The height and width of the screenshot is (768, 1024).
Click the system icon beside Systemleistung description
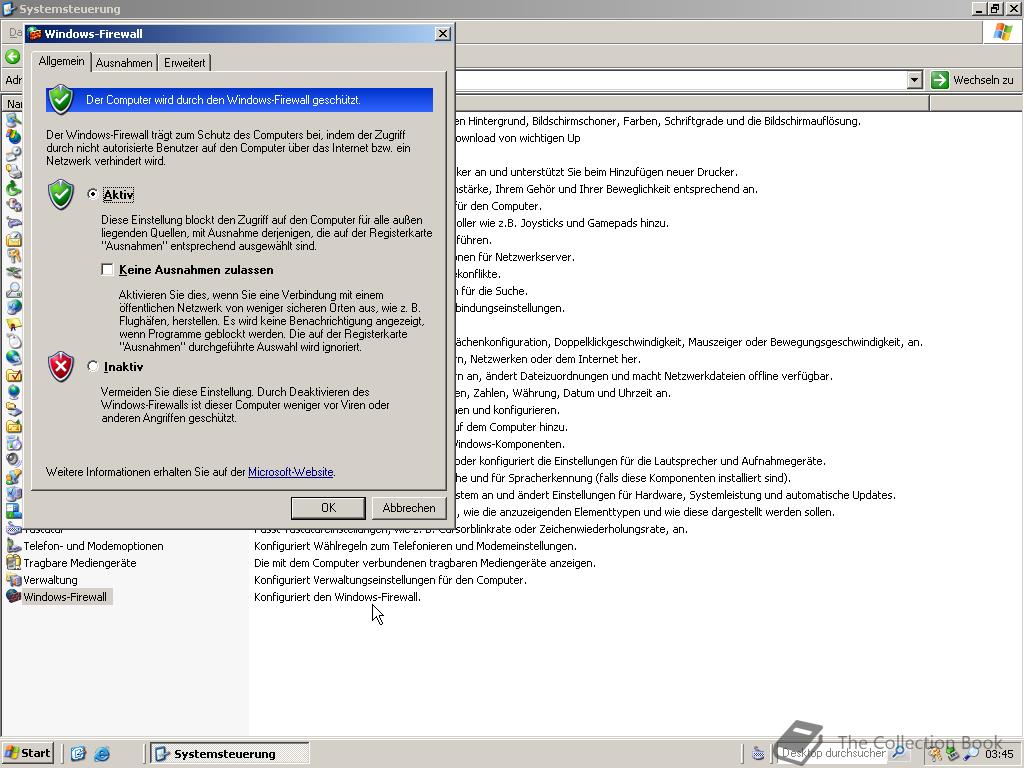click(x=13, y=494)
